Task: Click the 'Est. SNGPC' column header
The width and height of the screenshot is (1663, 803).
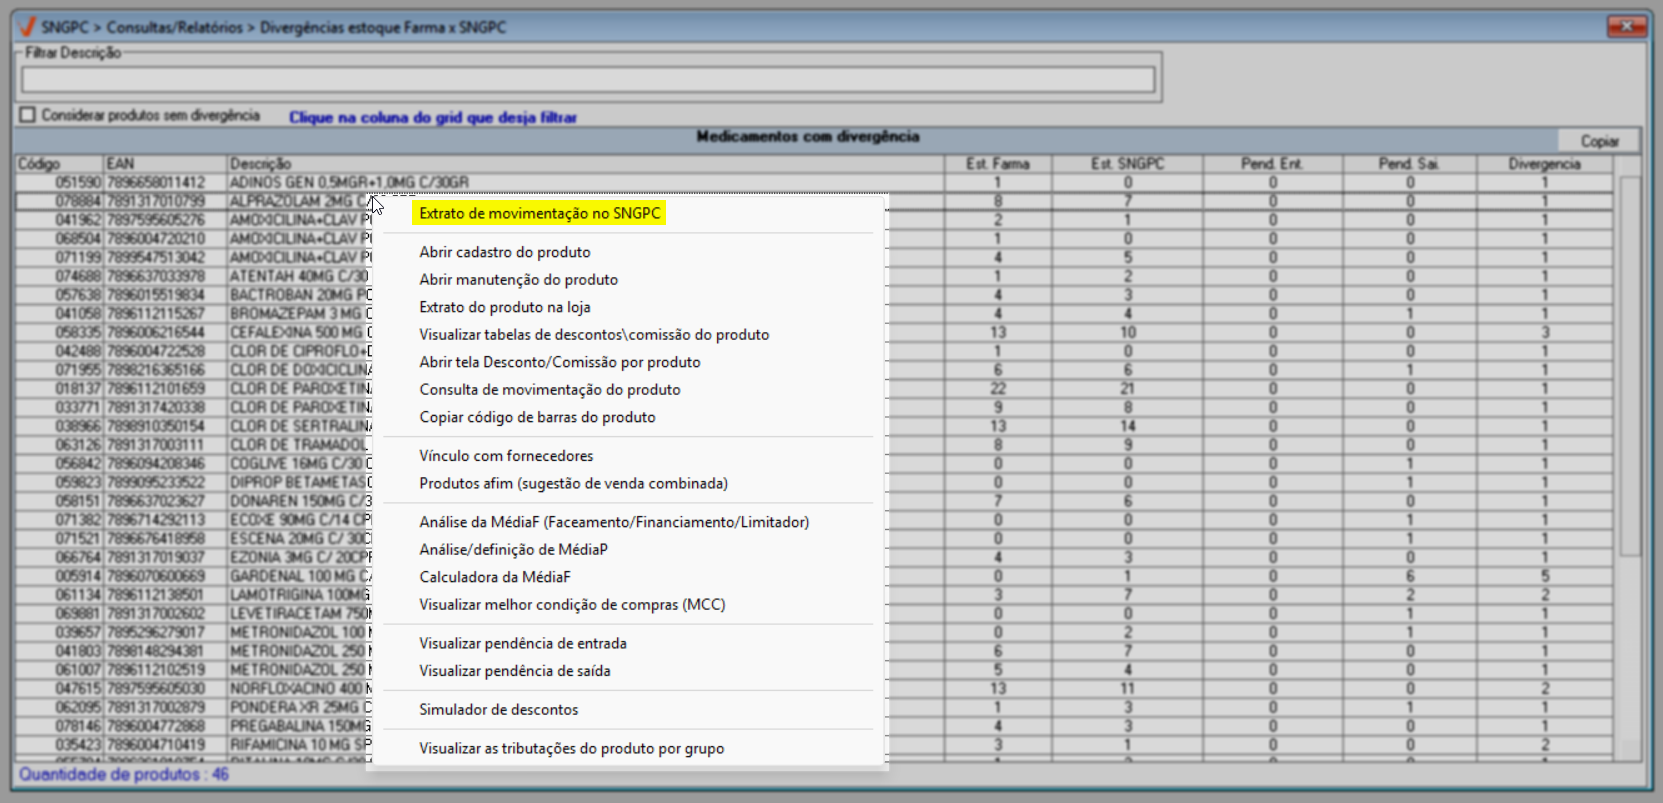Action: 1127,164
